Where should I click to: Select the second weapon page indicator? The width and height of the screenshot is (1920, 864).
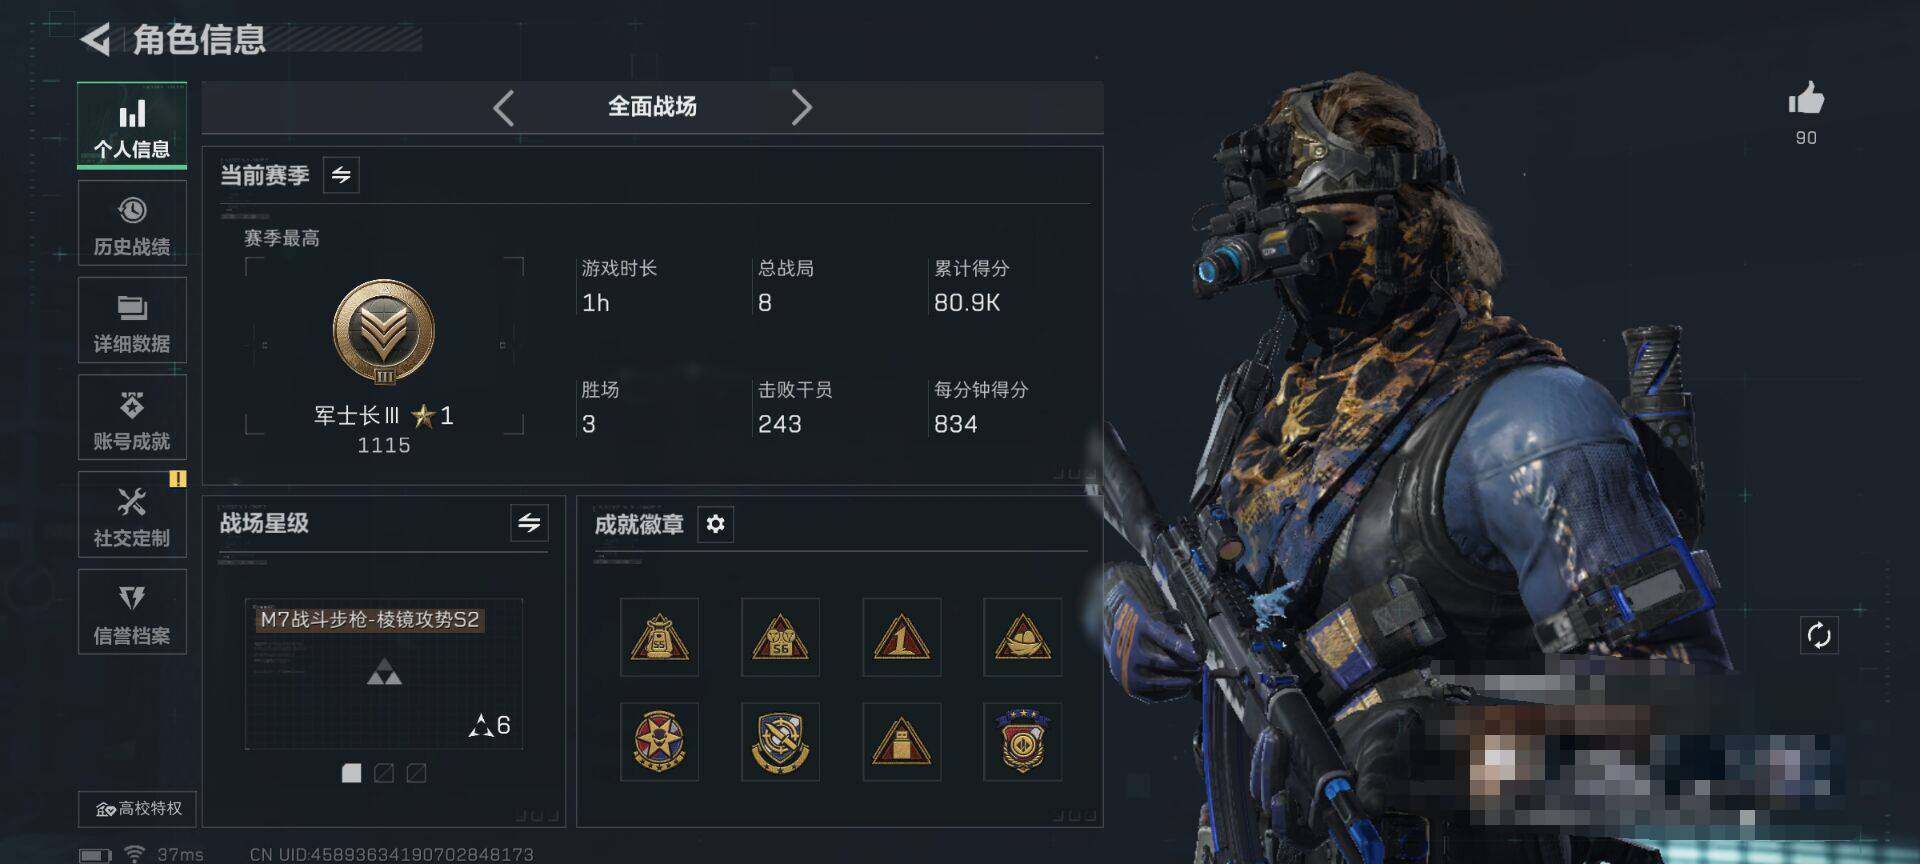384,773
